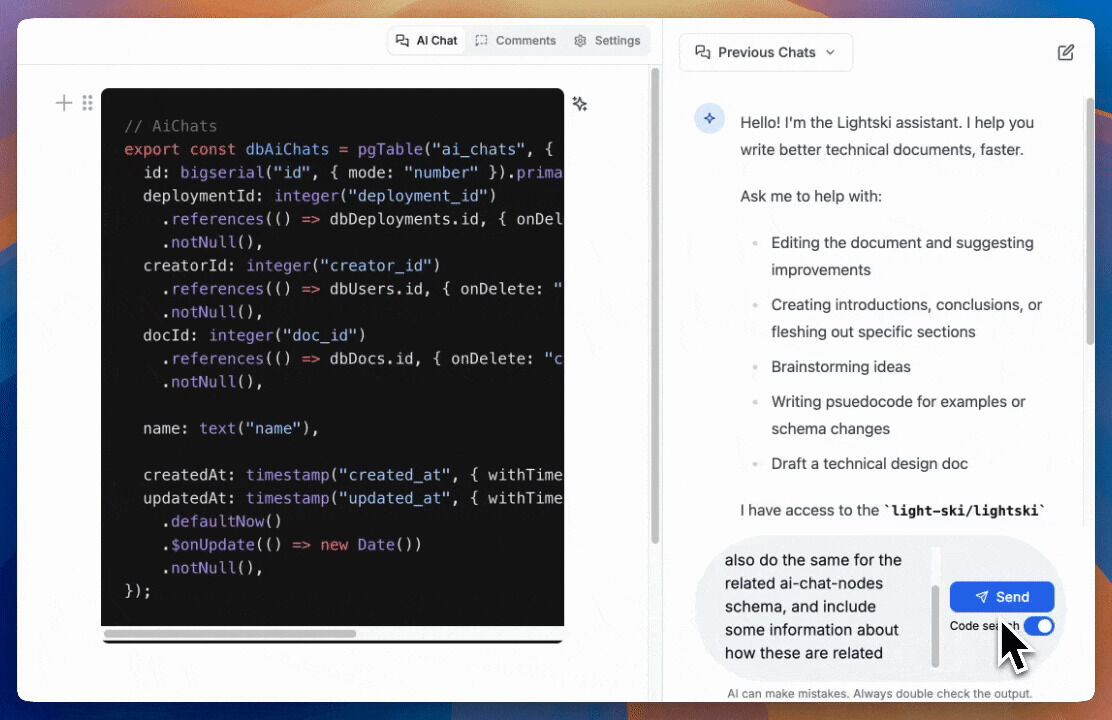The width and height of the screenshot is (1112, 720).
Task: Click the Previous Chats chevron arrow
Action: coord(830,52)
